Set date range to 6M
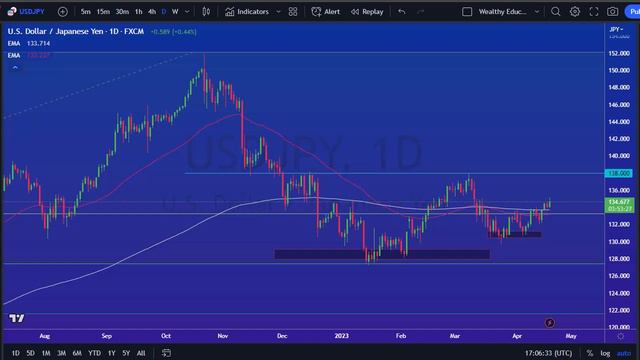 (x=77, y=353)
